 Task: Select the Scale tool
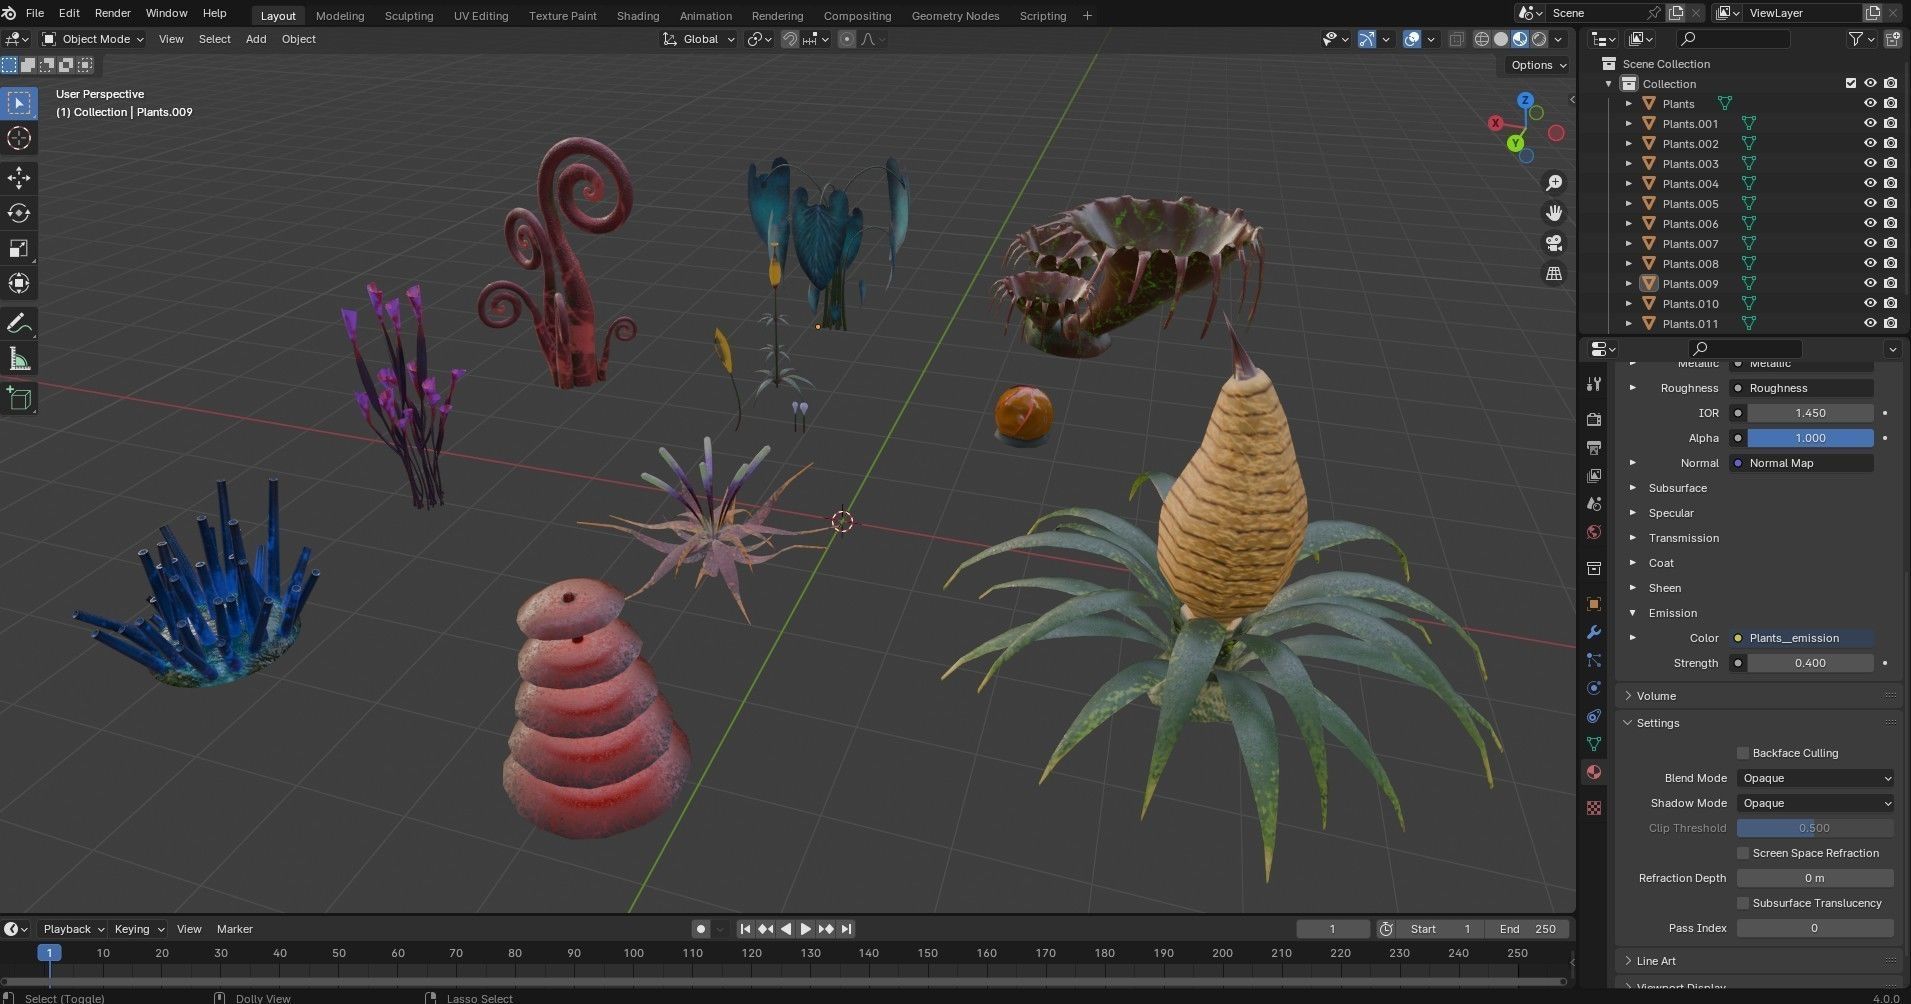click(19, 248)
